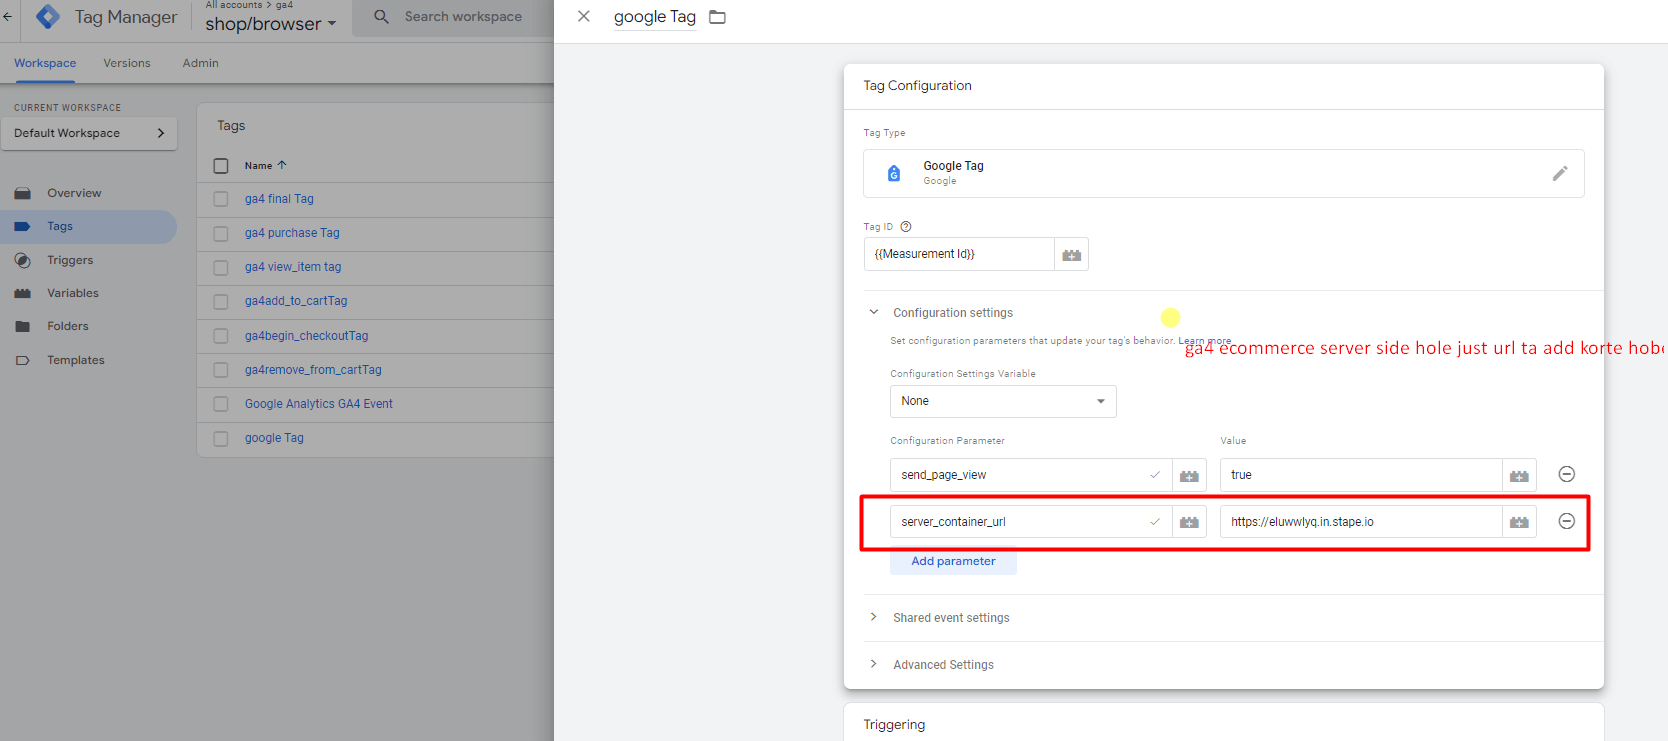Expand the Advanced Settings section
1668x741 pixels.
point(873,664)
